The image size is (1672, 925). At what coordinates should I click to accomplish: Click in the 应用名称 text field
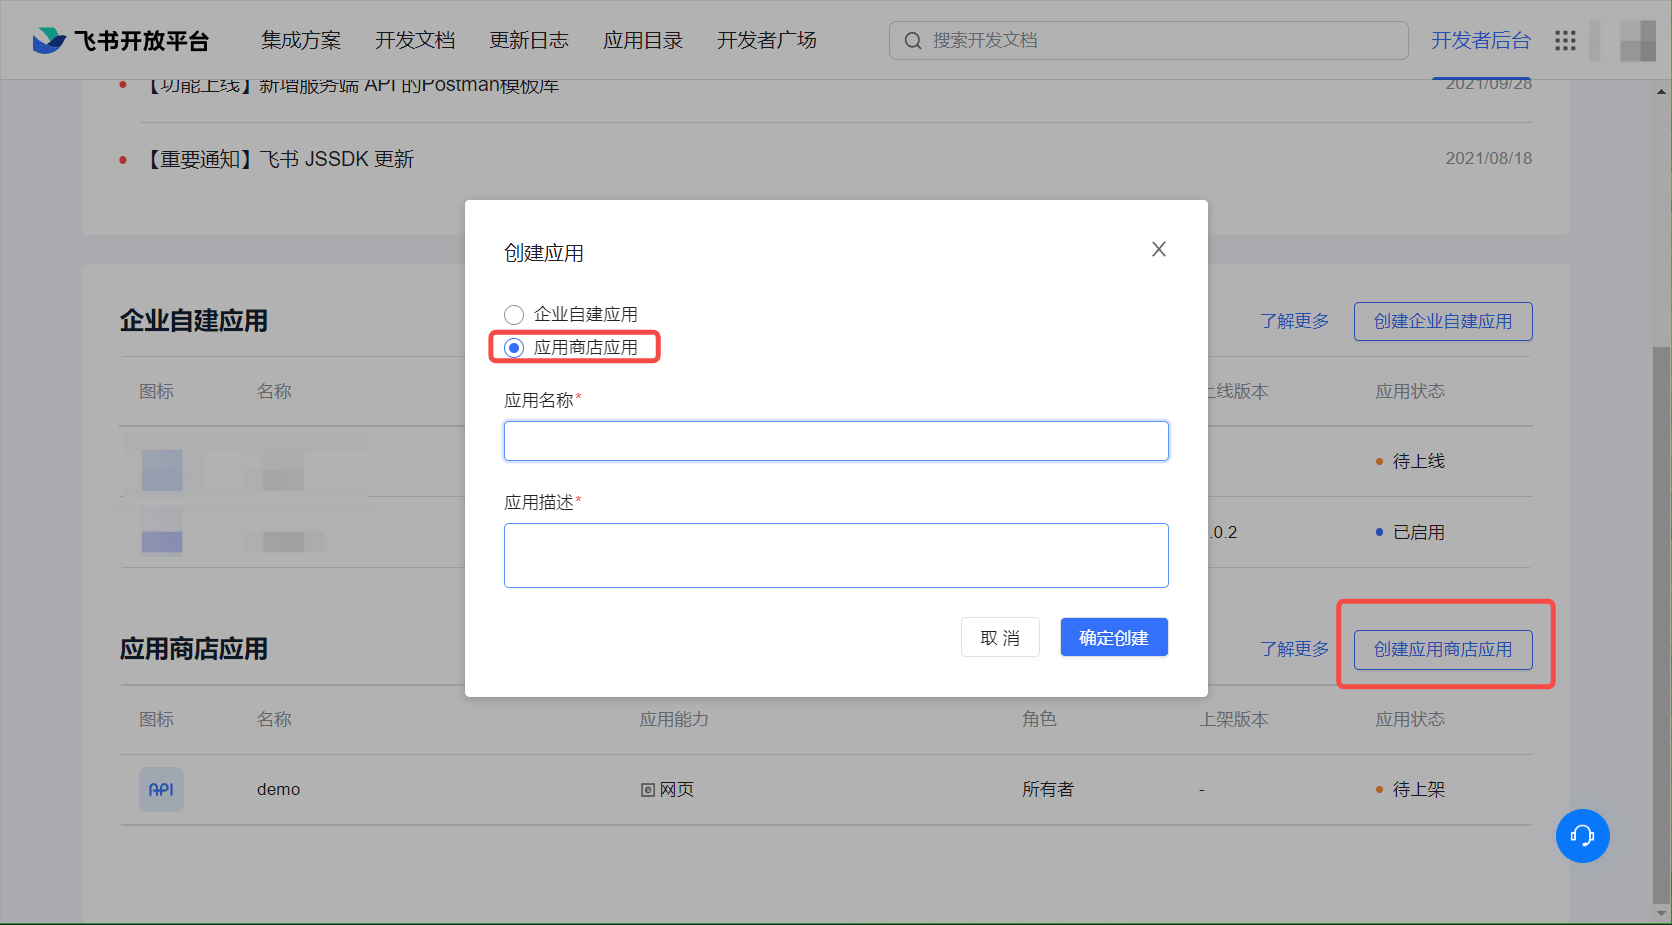click(835, 441)
